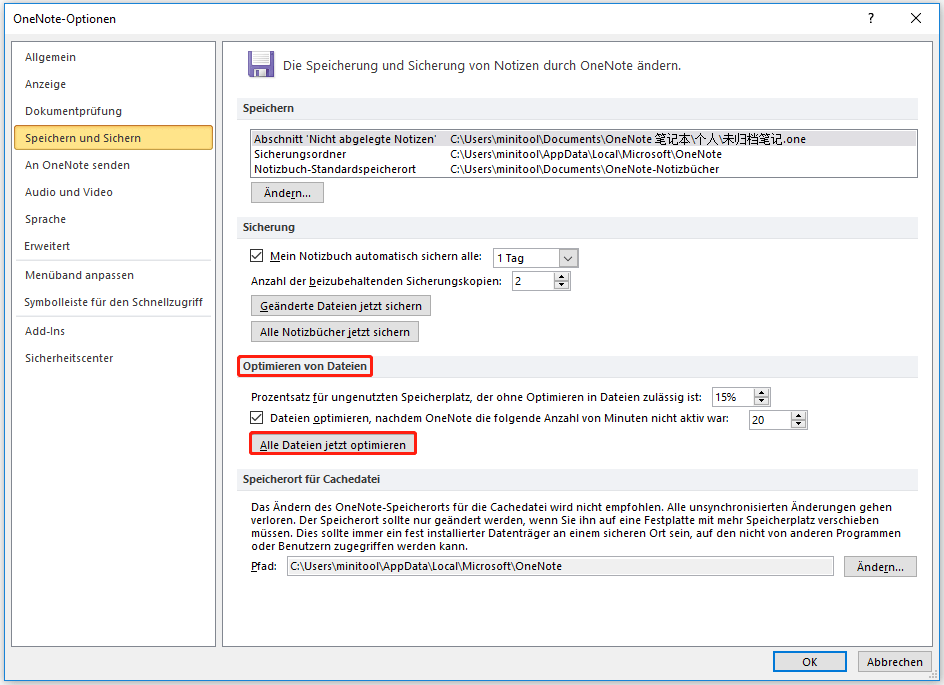Toggle 'Dateien optimieren' inactivity checkbox
This screenshot has width=944, height=685.
[x=256, y=418]
